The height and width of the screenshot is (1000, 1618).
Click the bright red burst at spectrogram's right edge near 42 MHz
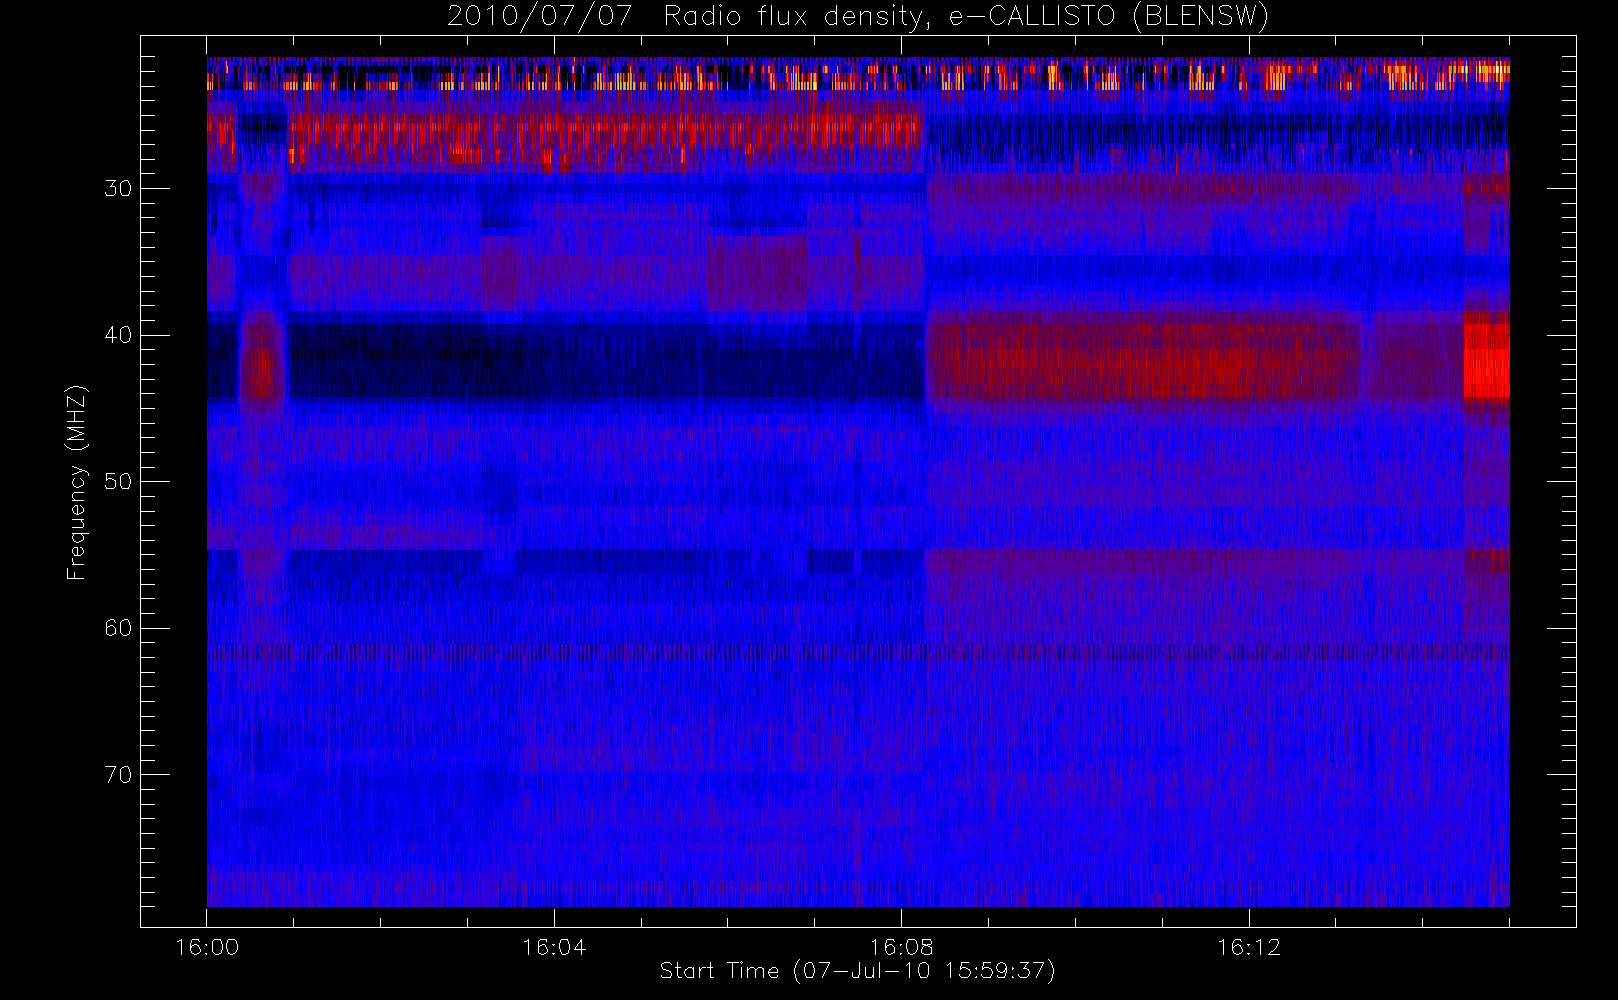click(1486, 360)
